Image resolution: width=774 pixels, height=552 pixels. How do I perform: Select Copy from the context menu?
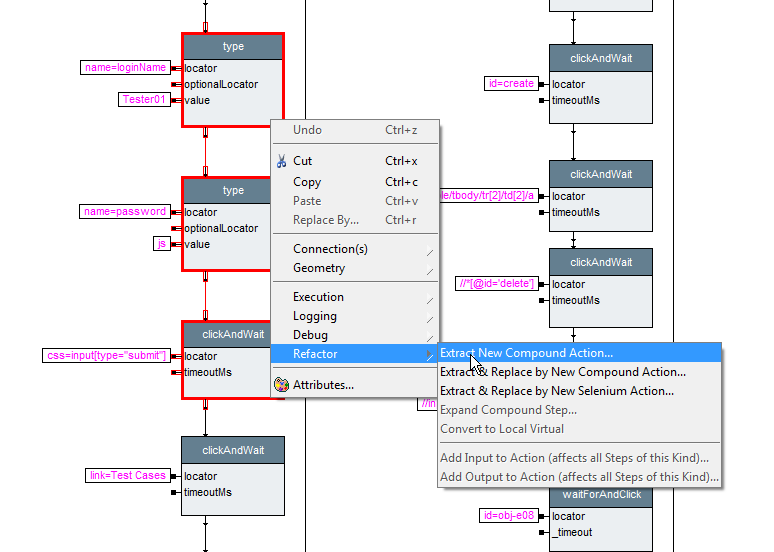pyautogui.click(x=307, y=182)
